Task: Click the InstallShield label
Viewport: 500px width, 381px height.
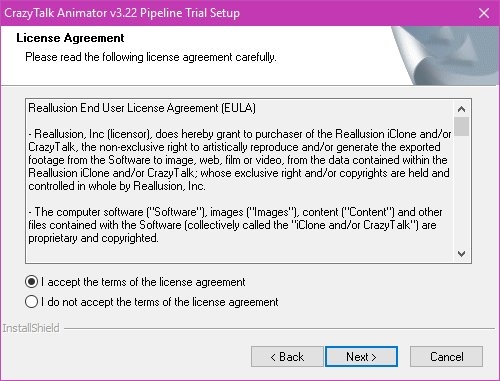Action: click(x=31, y=328)
